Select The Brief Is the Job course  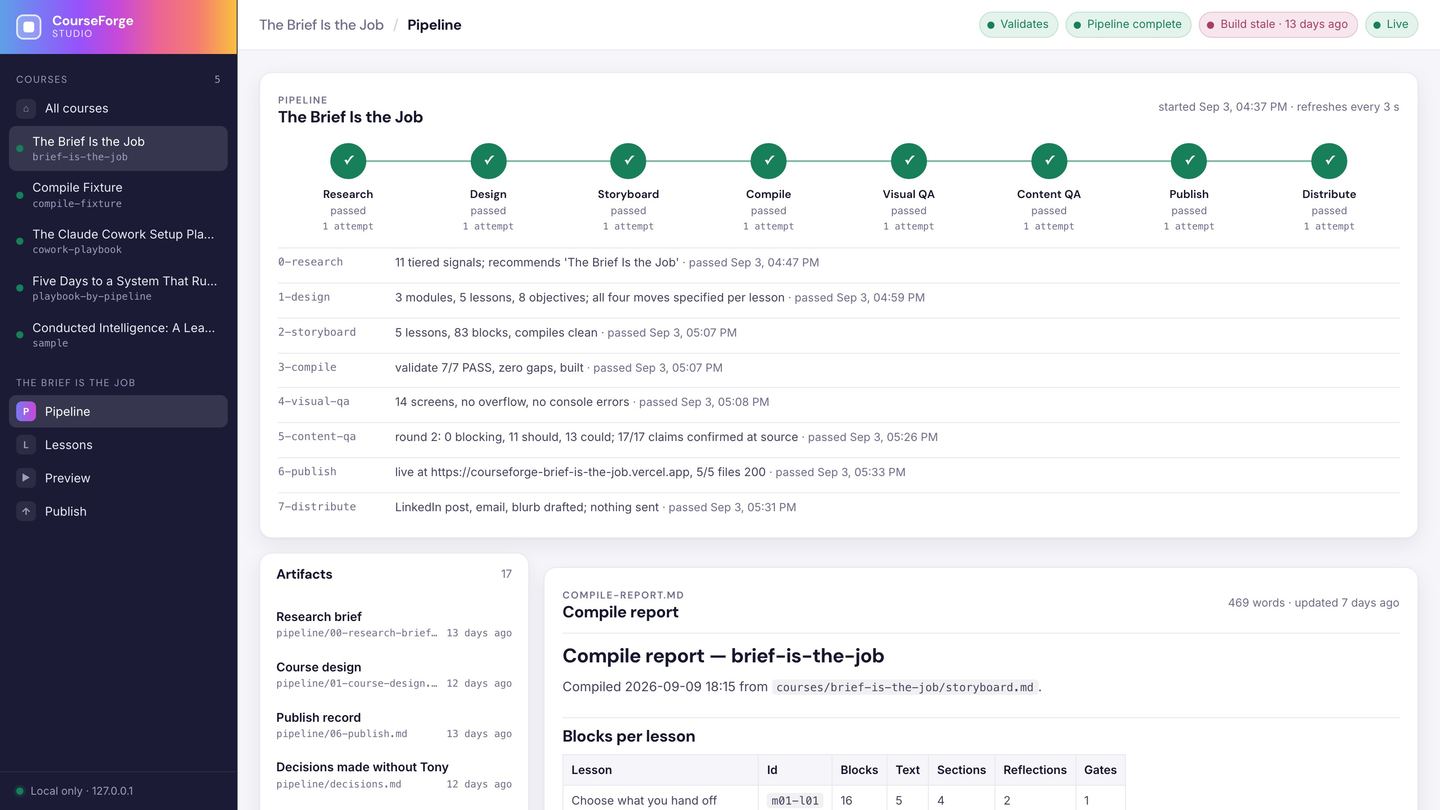point(118,148)
